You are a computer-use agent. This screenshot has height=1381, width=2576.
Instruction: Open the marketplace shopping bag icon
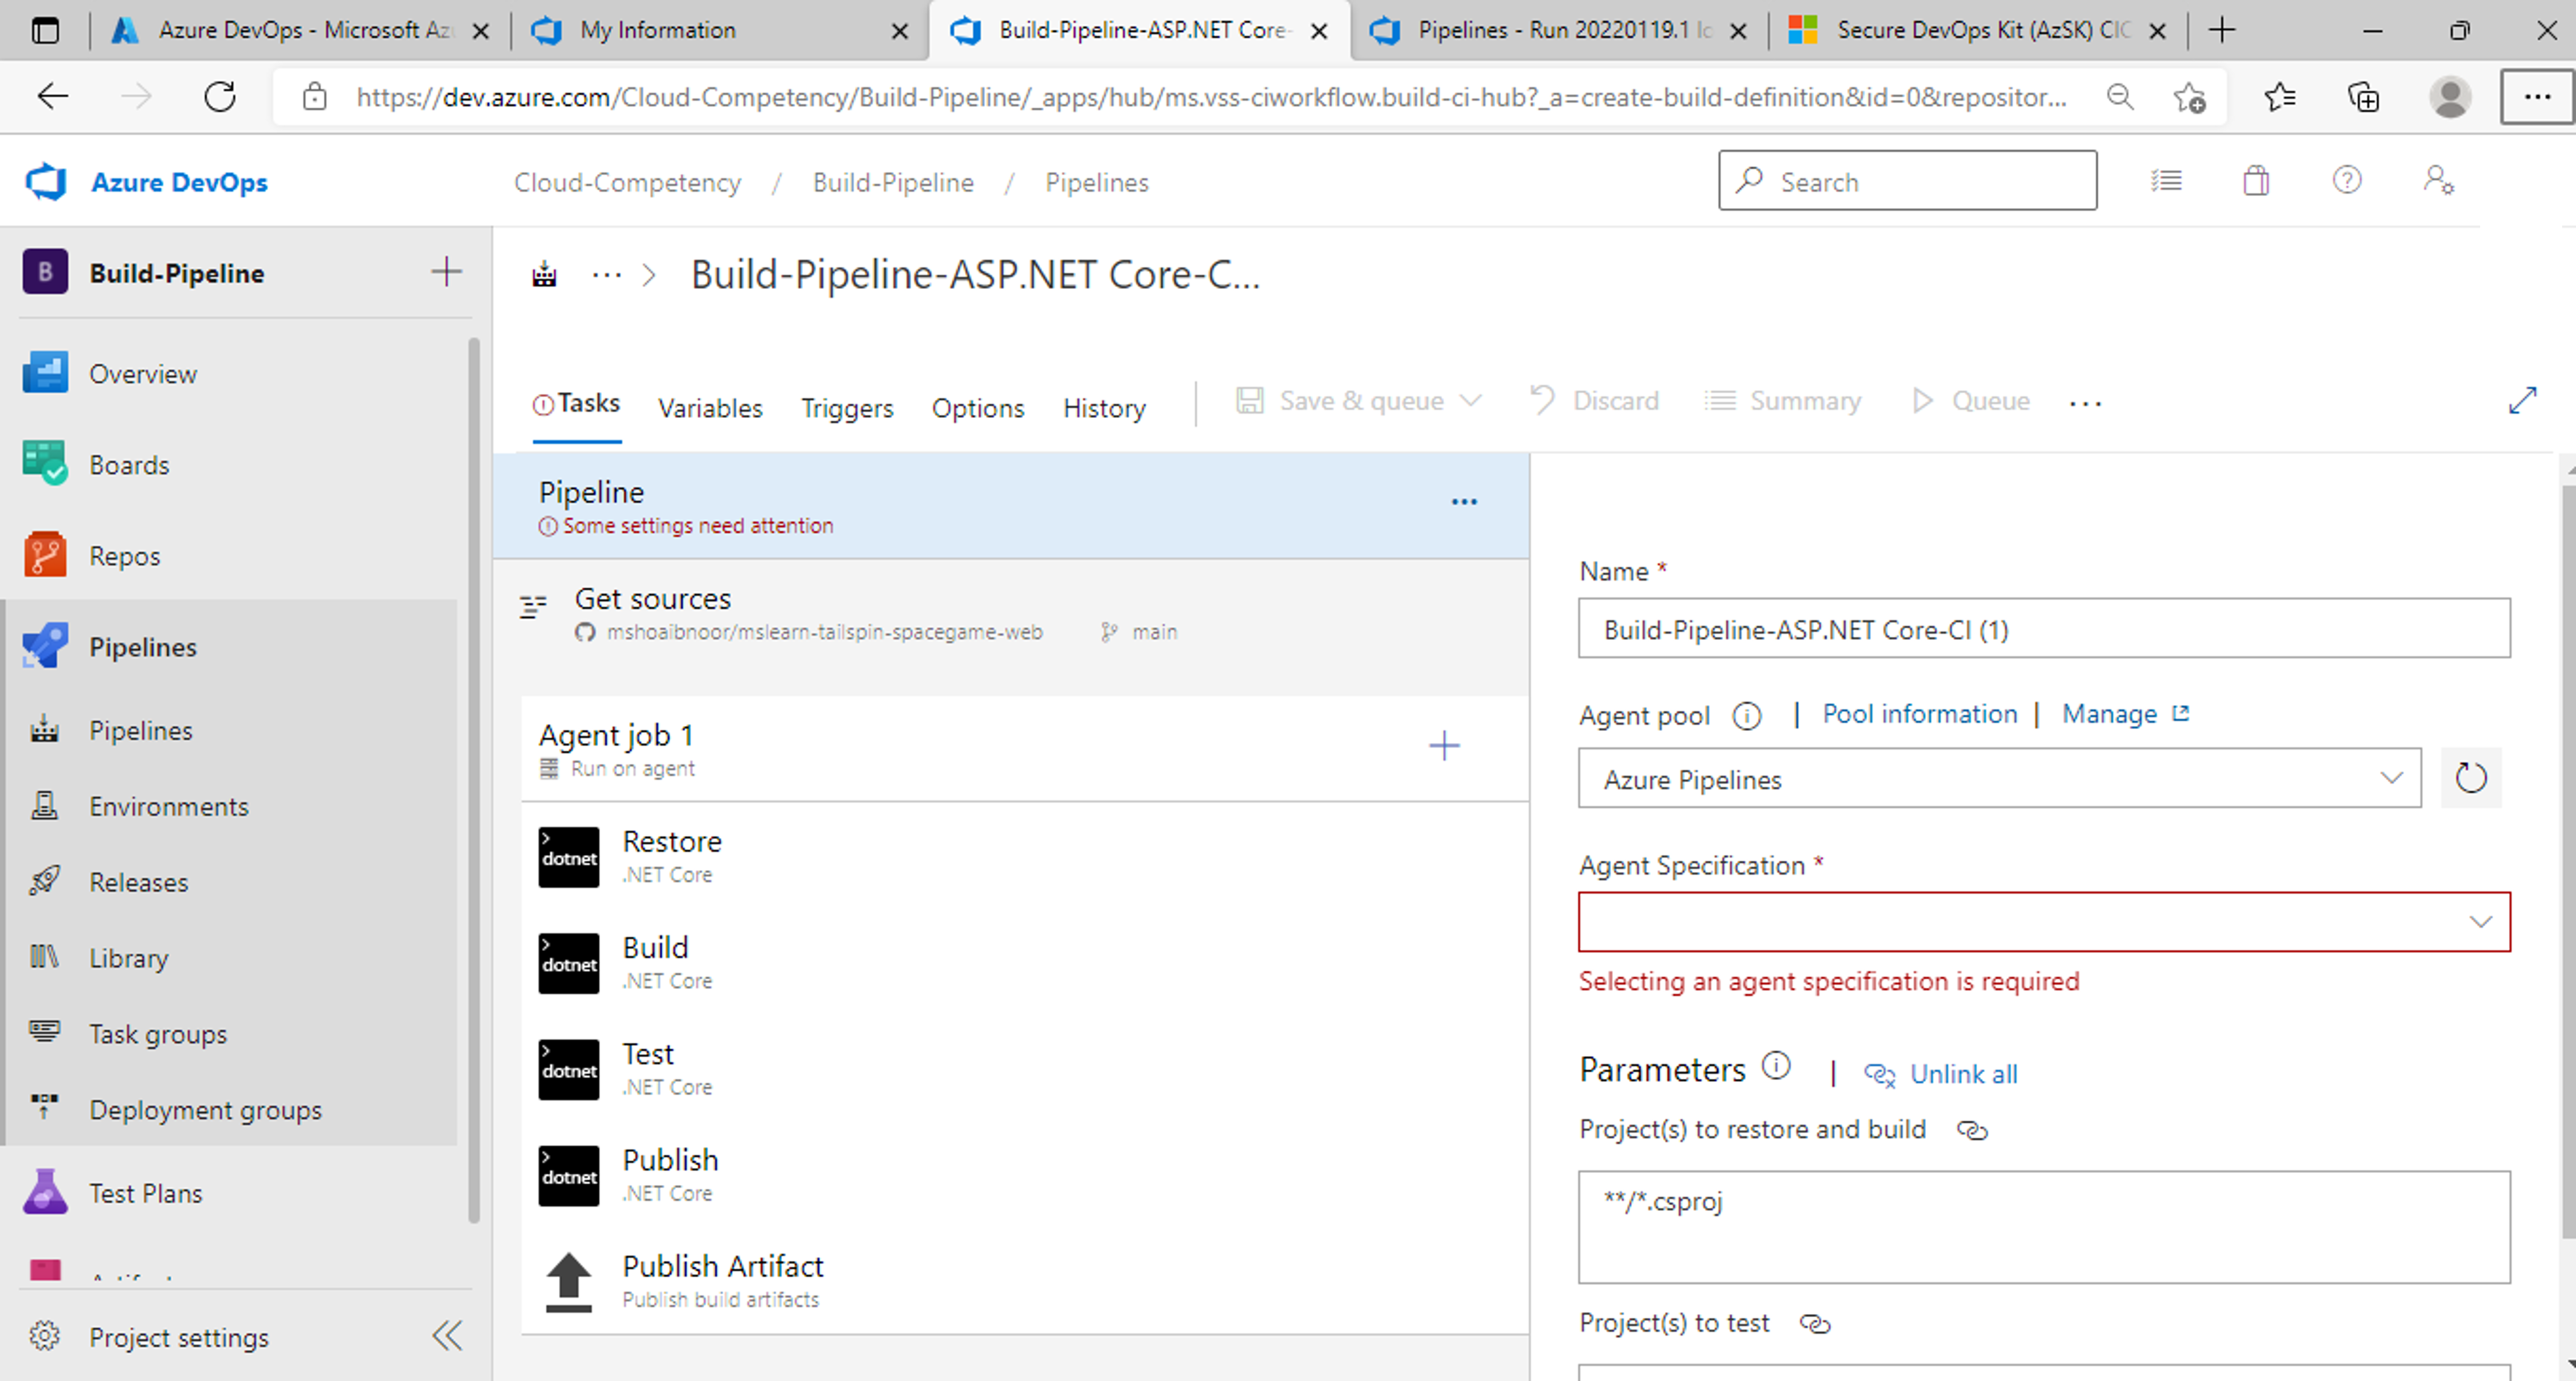coord(2256,181)
